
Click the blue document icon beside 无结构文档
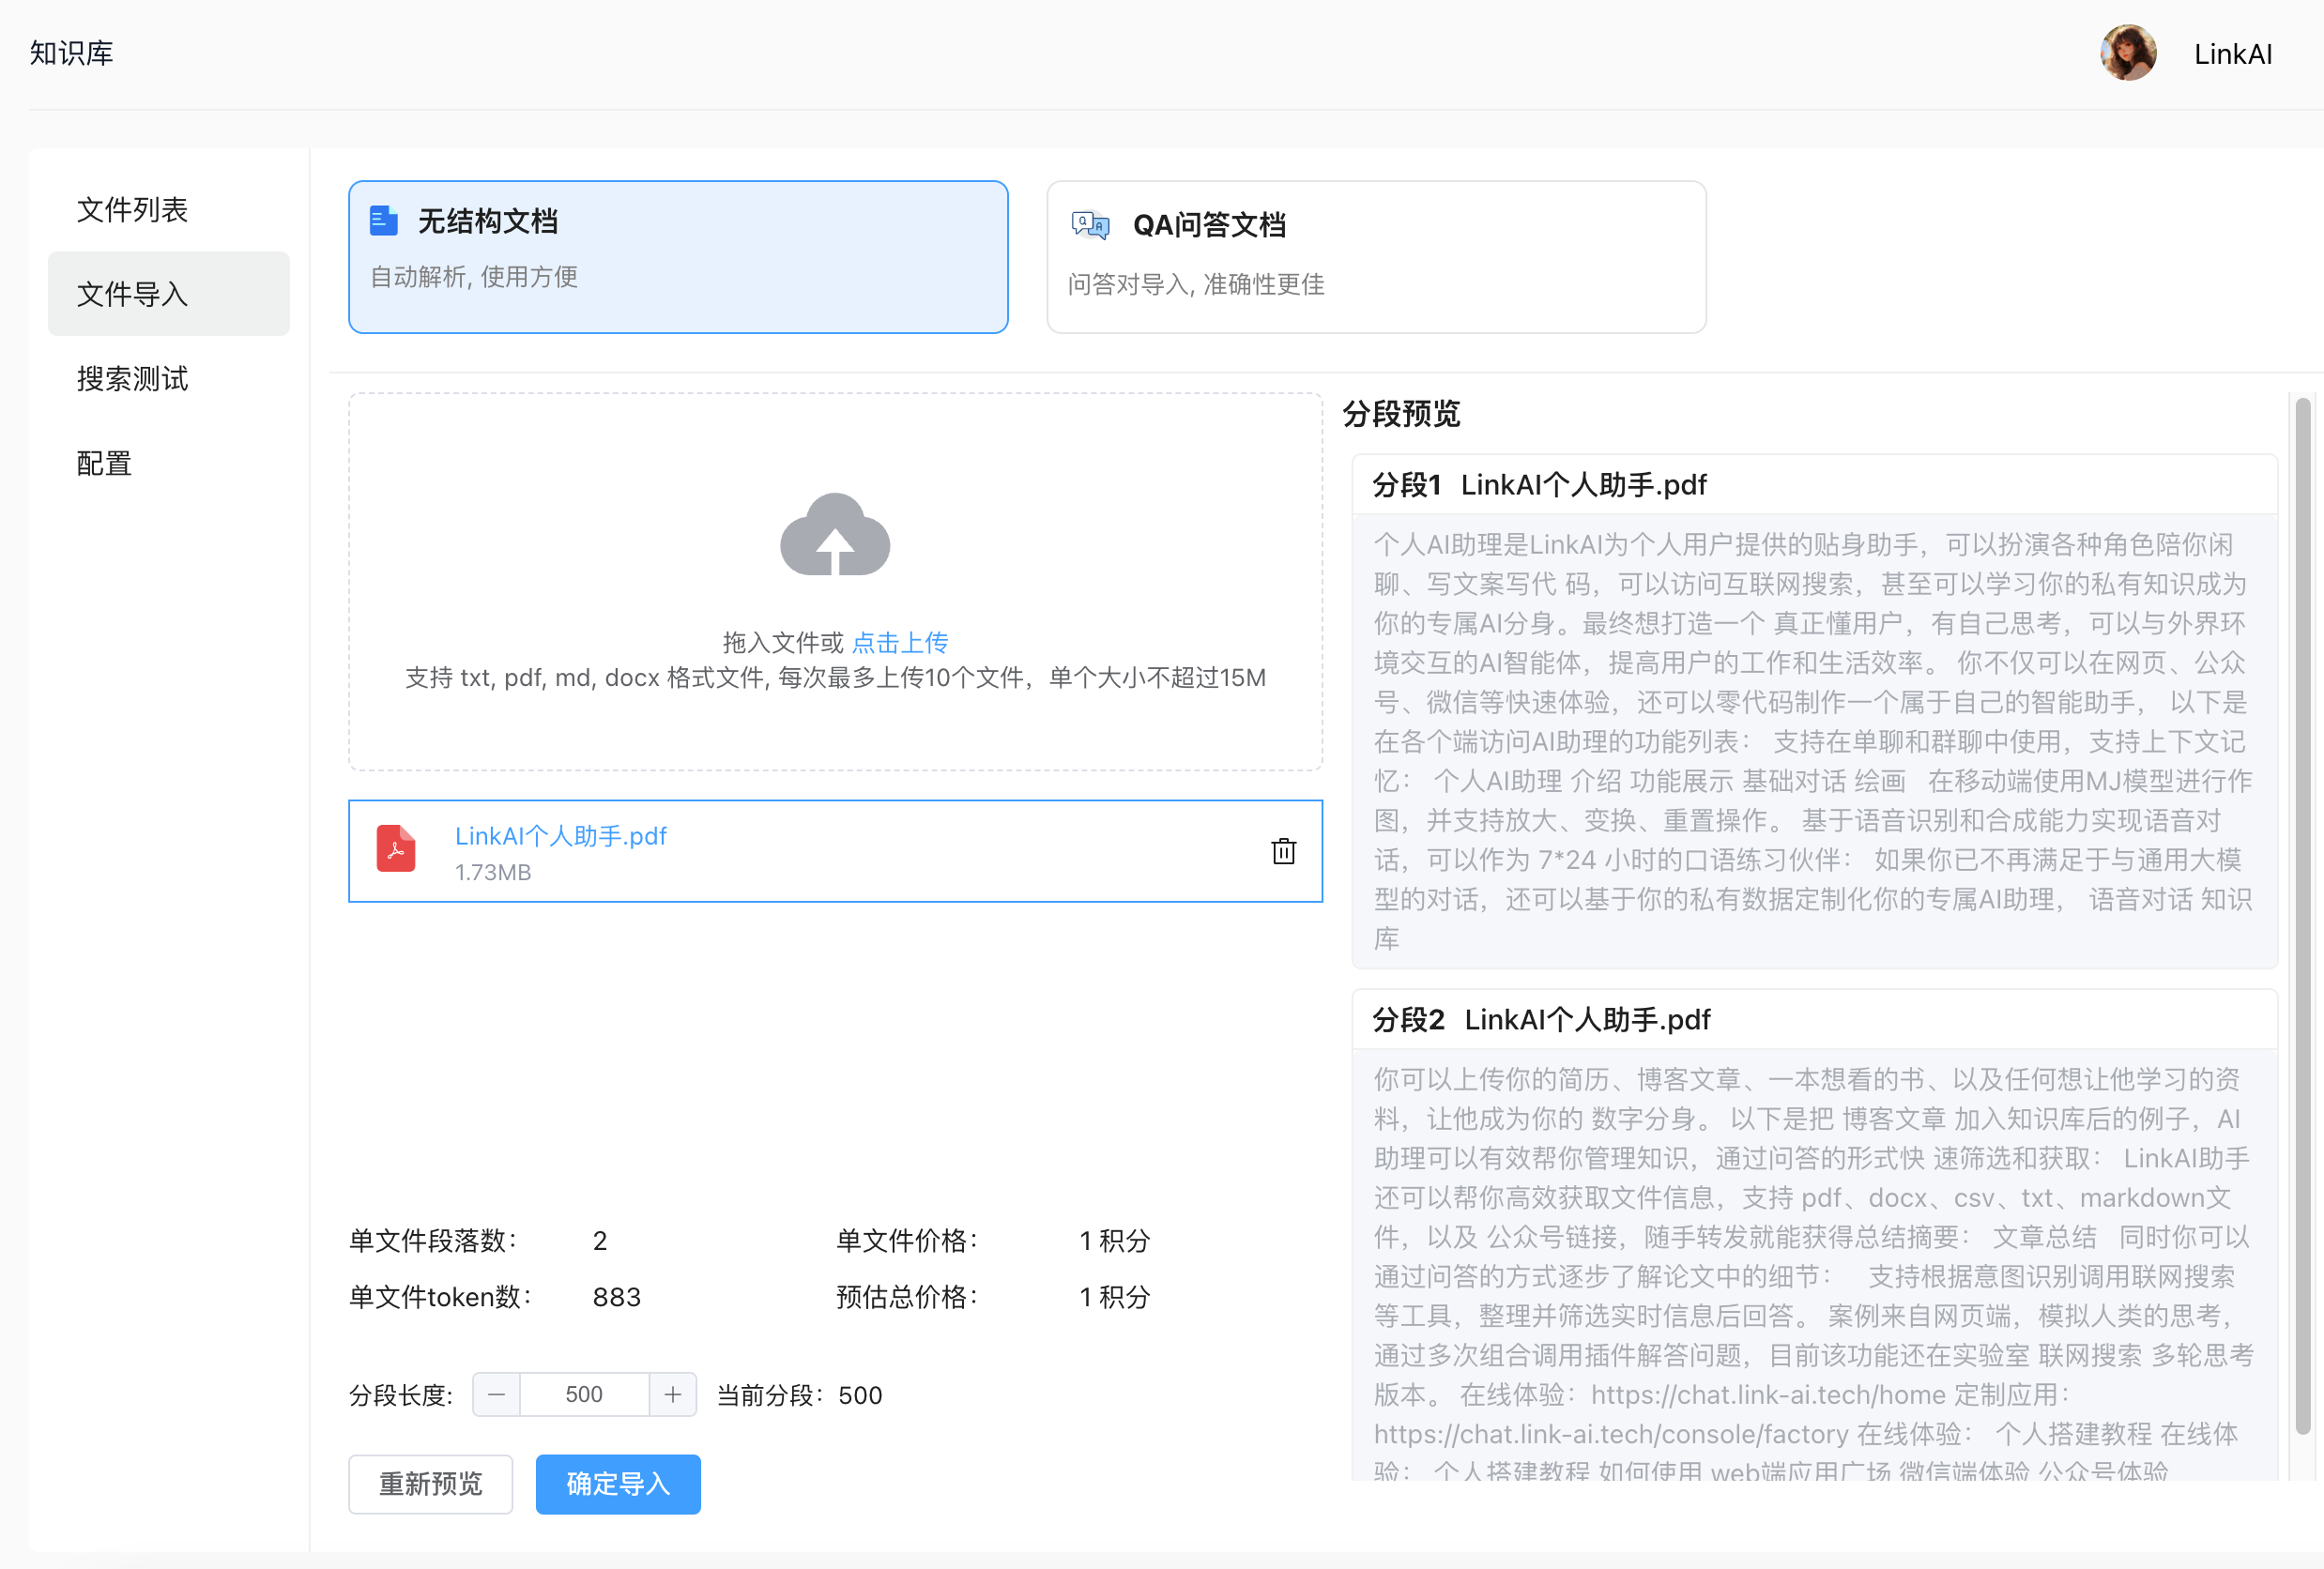[383, 221]
